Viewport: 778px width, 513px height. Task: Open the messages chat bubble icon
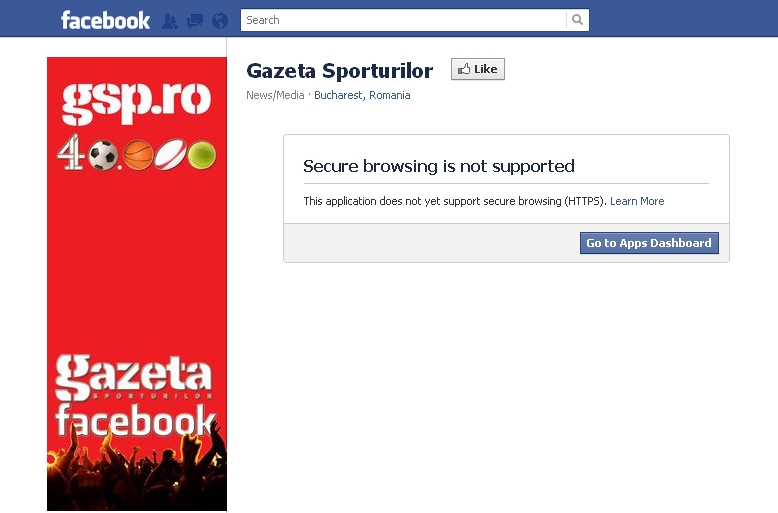tap(194, 21)
